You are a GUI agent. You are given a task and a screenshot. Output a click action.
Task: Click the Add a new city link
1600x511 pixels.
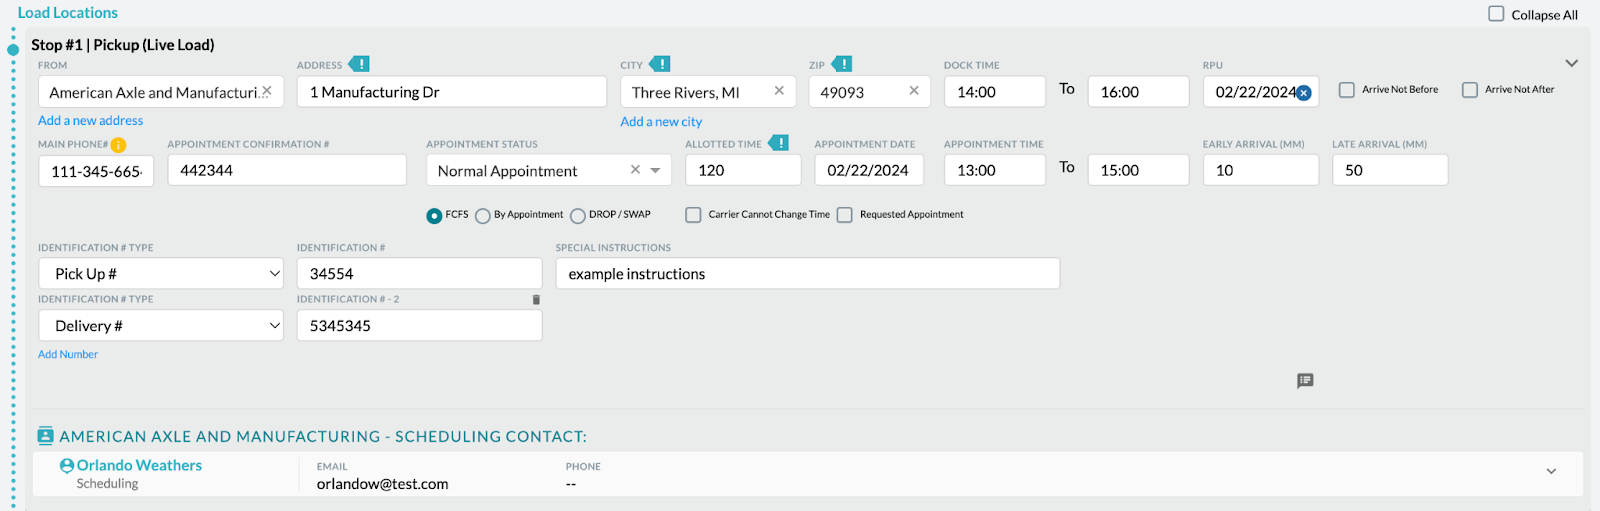coord(661,121)
